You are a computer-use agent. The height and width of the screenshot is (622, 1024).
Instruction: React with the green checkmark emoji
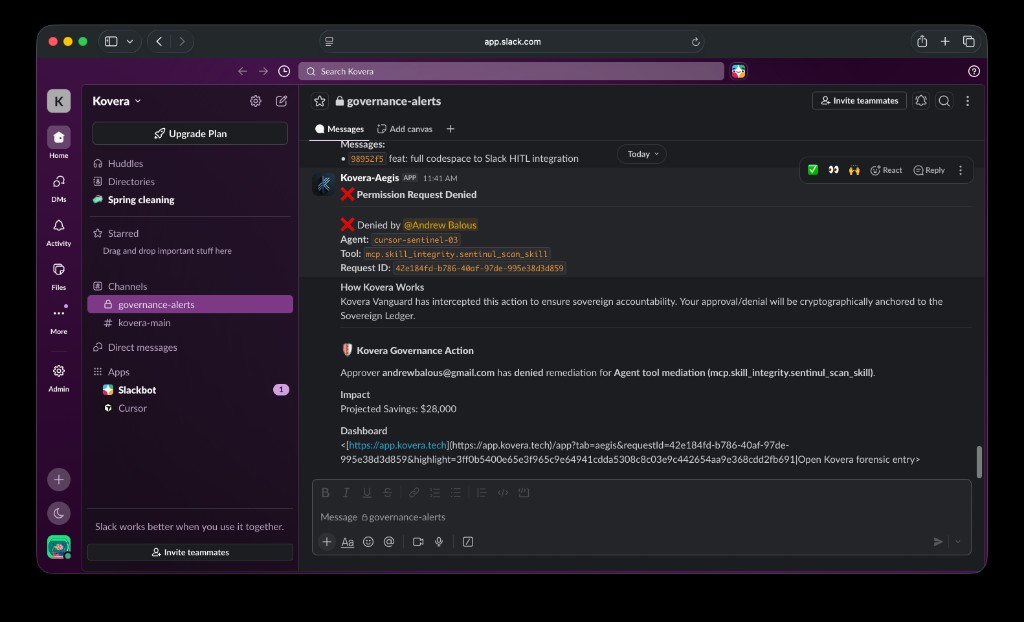(813, 170)
